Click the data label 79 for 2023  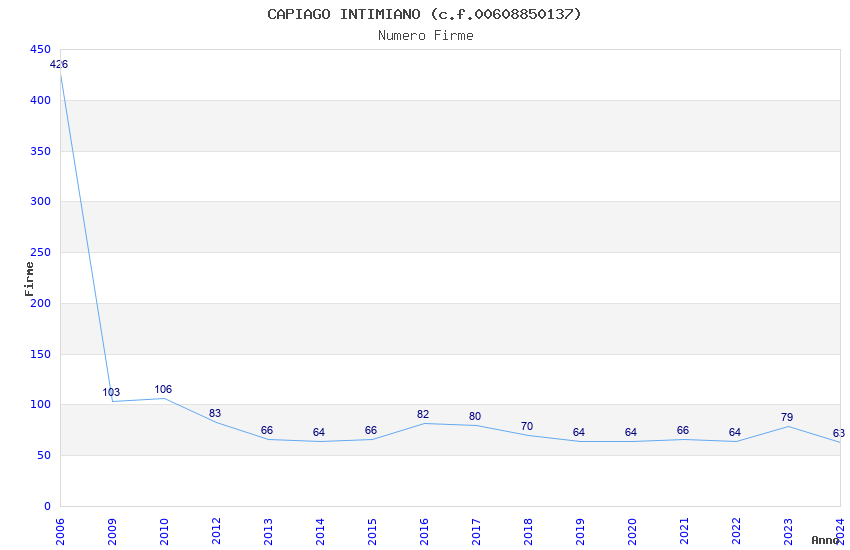tap(787, 417)
